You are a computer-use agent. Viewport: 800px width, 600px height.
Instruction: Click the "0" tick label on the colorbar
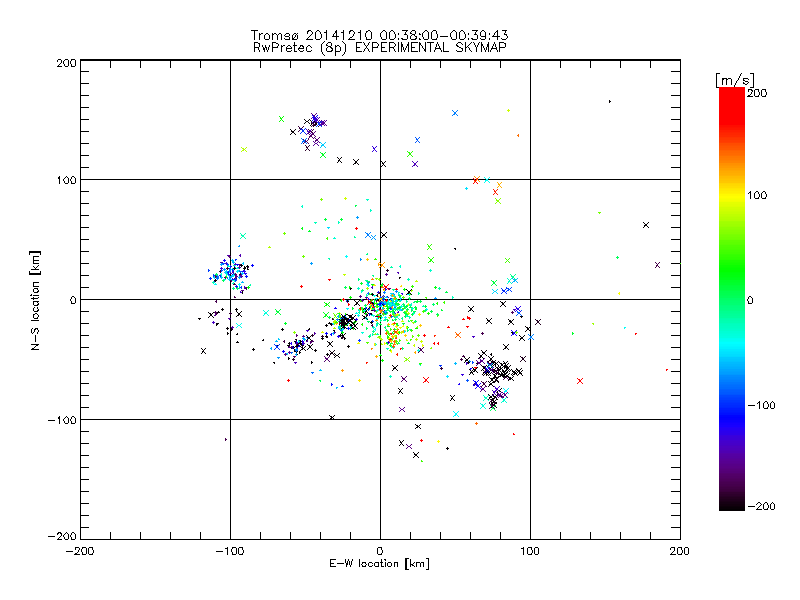[750, 301]
